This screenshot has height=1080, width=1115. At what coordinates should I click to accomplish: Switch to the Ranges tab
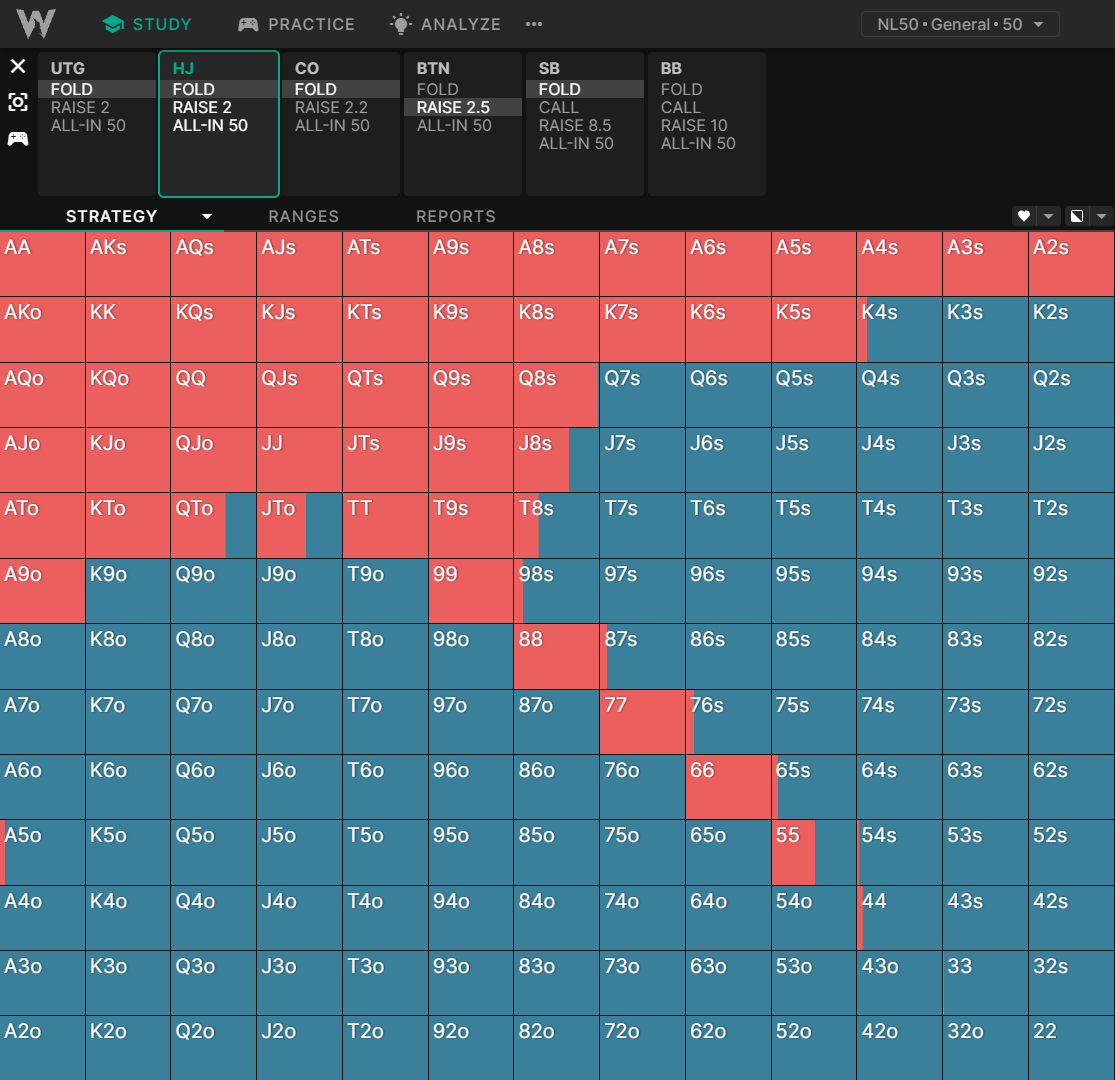tap(303, 216)
